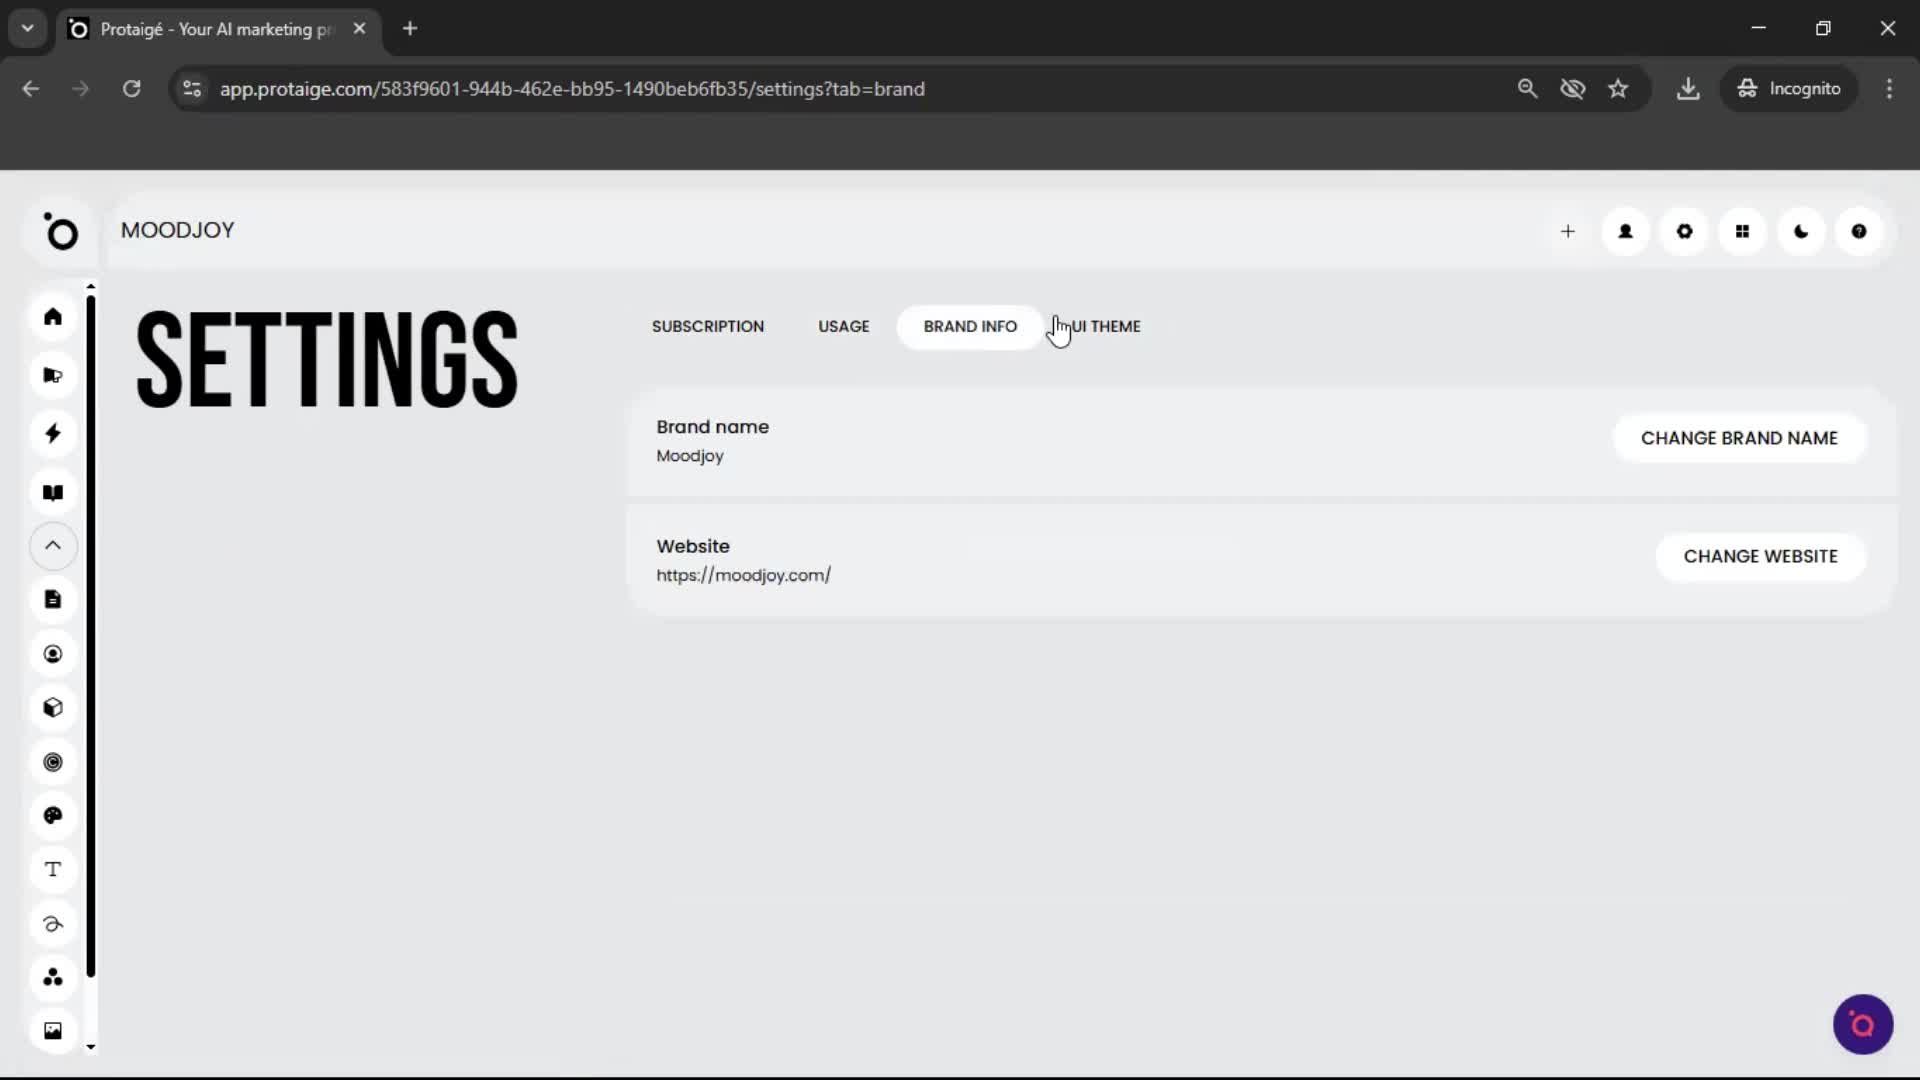Image resolution: width=1920 pixels, height=1080 pixels.
Task: Select the color palette tool in the sidebar
Action: pyautogui.click(x=53, y=816)
